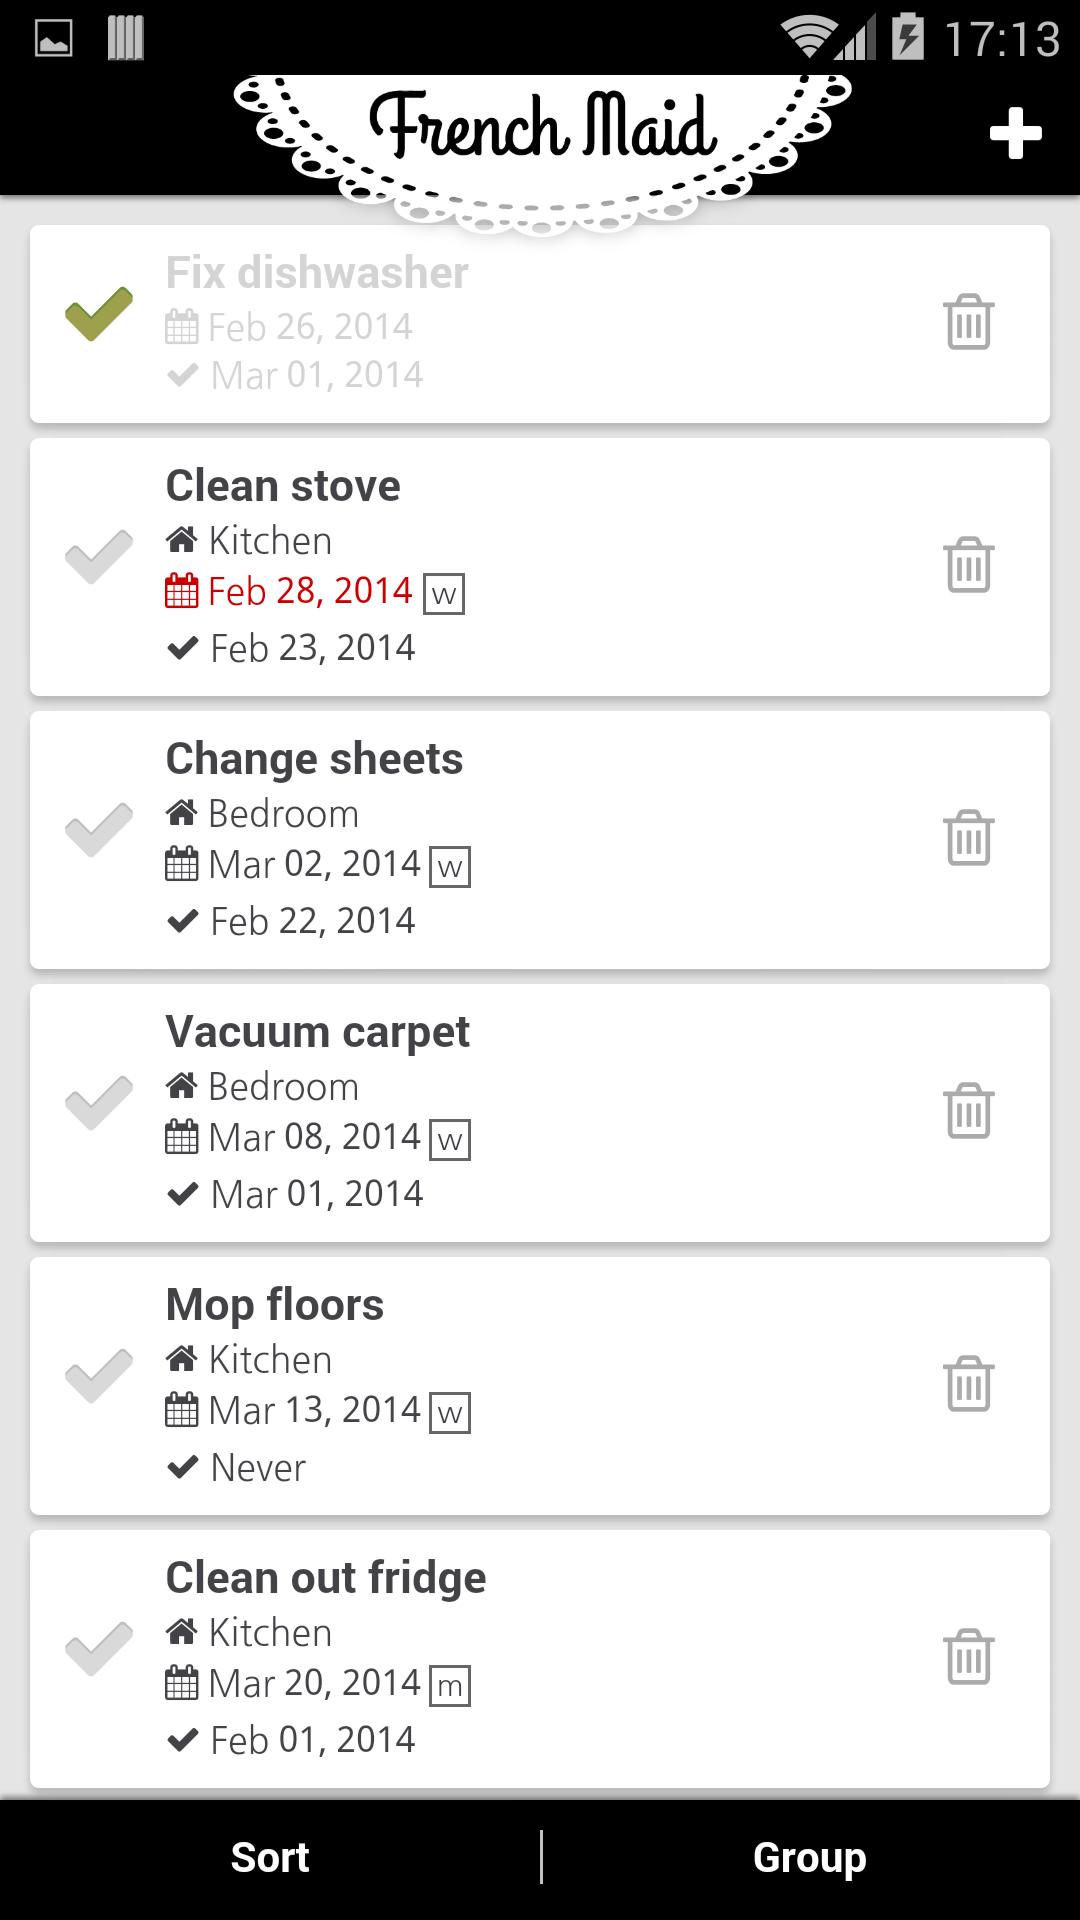Click the weekly badge on Vacuum carpet
1080x1920 pixels.
450,1140
